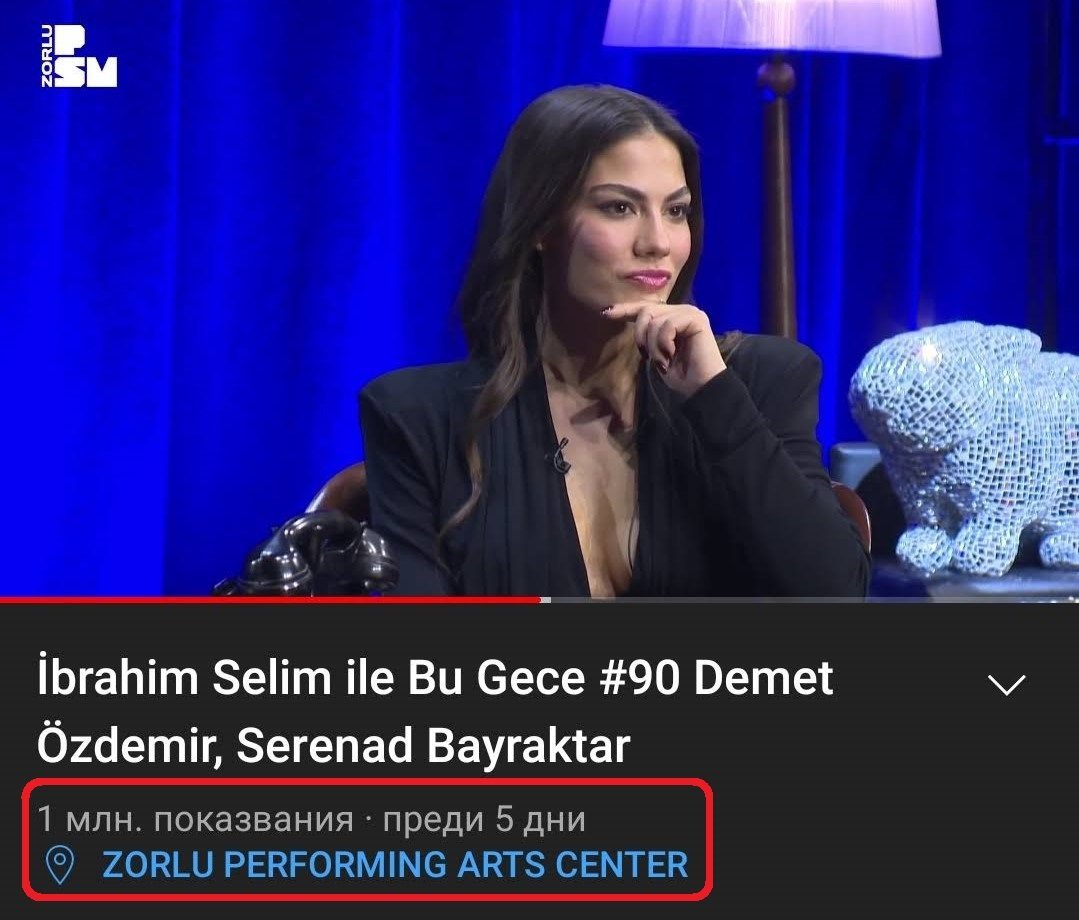
Task: Click Demet in the video title
Action: (763, 678)
